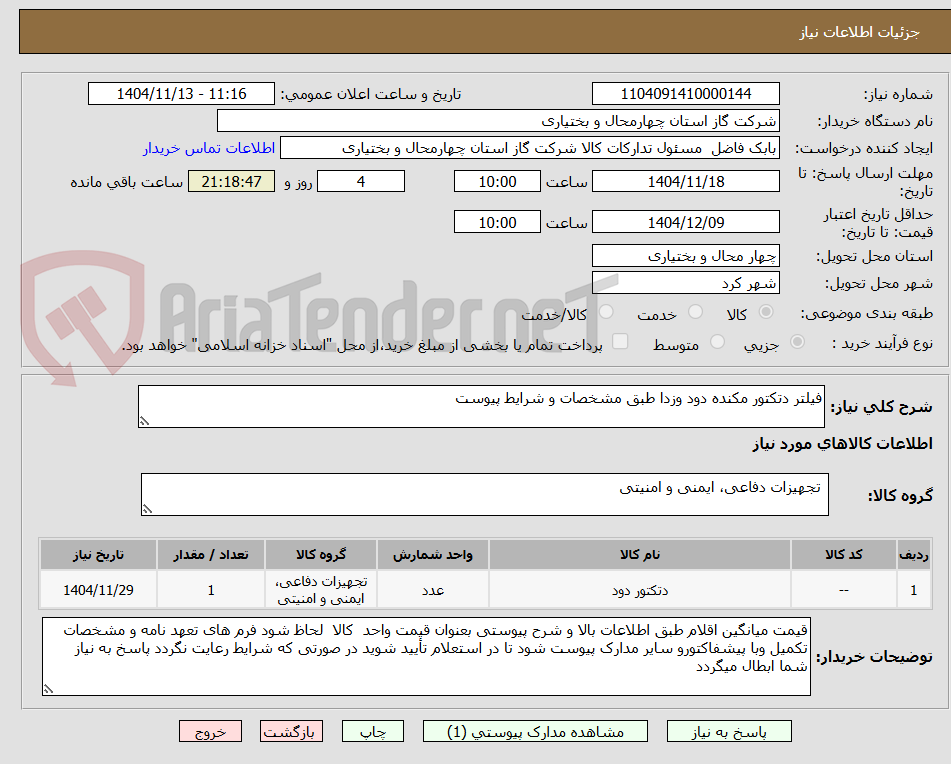Viewport: 951px width, 764px height.
Task: Select the خدمت radio button
Action: click(x=695, y=312)
